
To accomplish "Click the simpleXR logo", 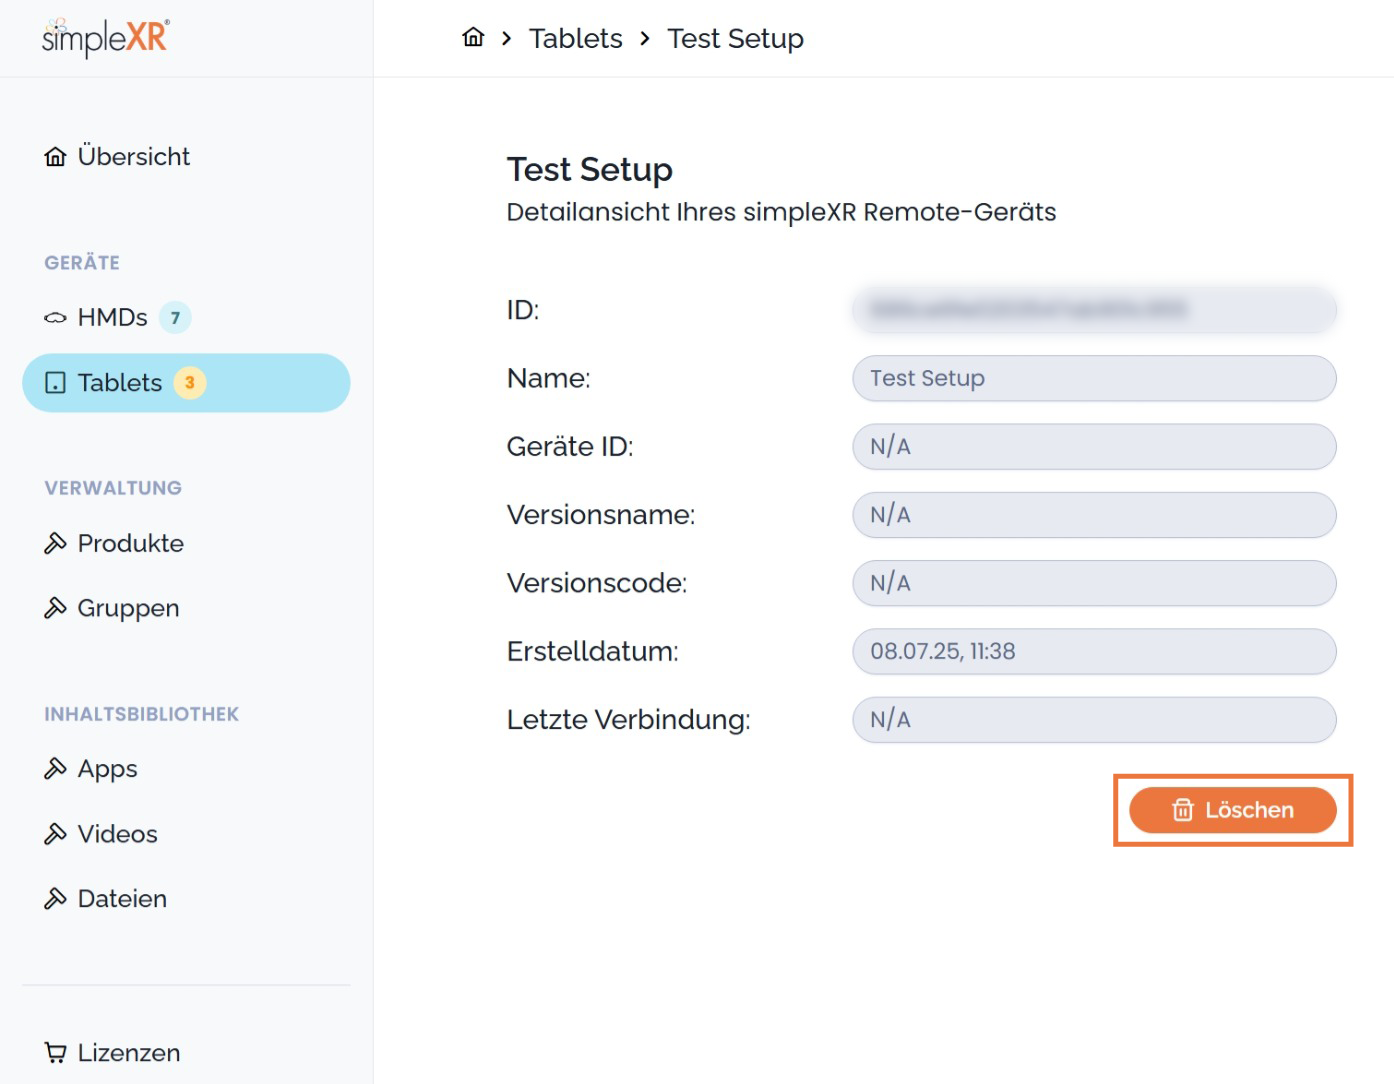I will point(105,38).
